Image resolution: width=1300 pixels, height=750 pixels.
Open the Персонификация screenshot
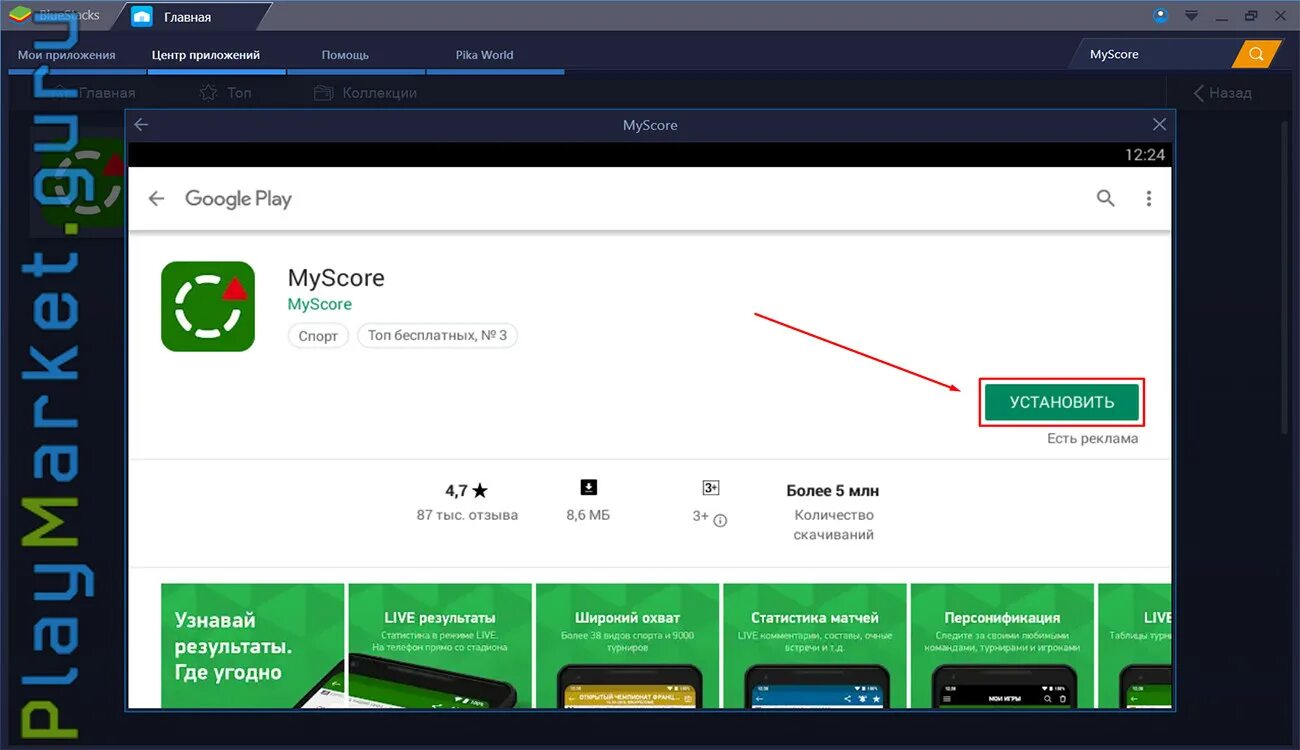[1002, 645]
